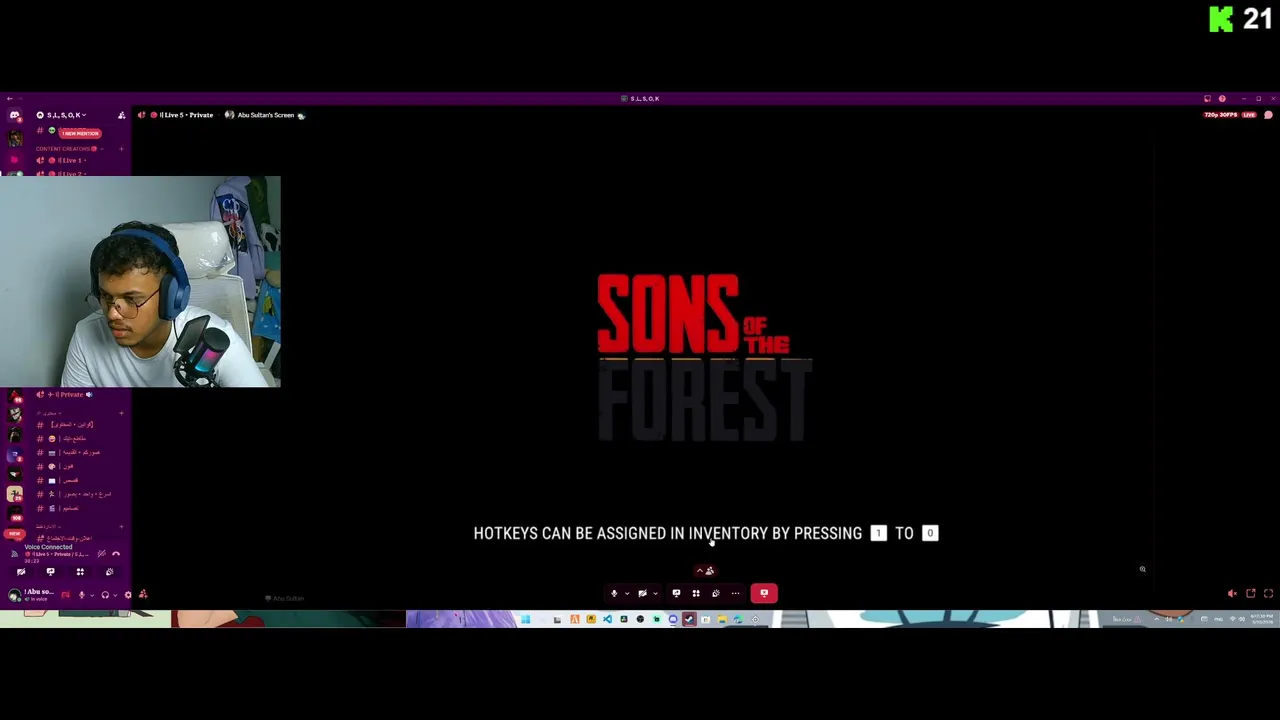1280x720 pixels.
Task: Disconnect from voice in Voice Connected panel
Action: [116, 554]
